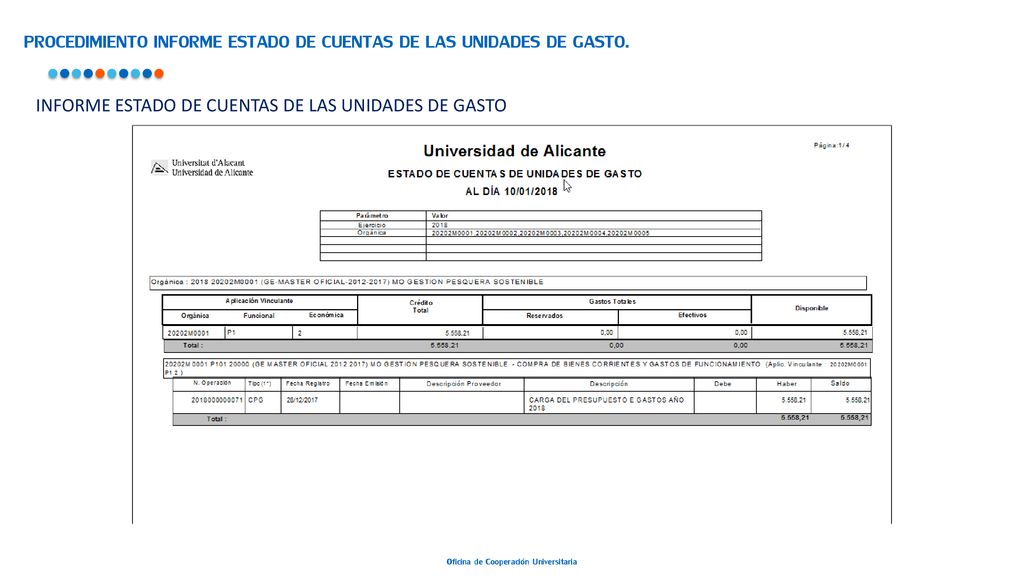Click the 0,00 value in the Reservados data row

click(607, 332)
